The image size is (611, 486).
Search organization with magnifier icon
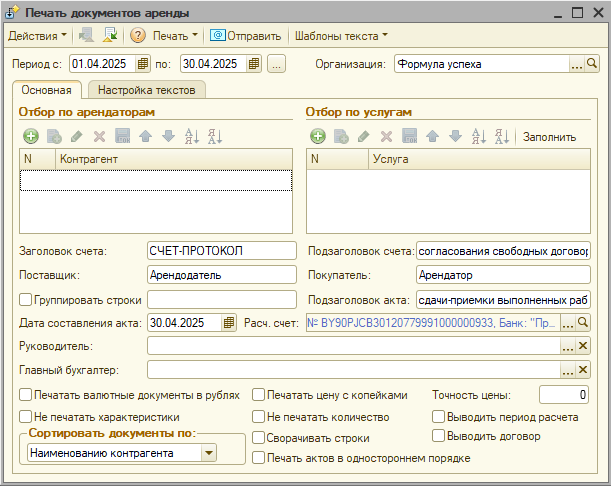point(591,65)
